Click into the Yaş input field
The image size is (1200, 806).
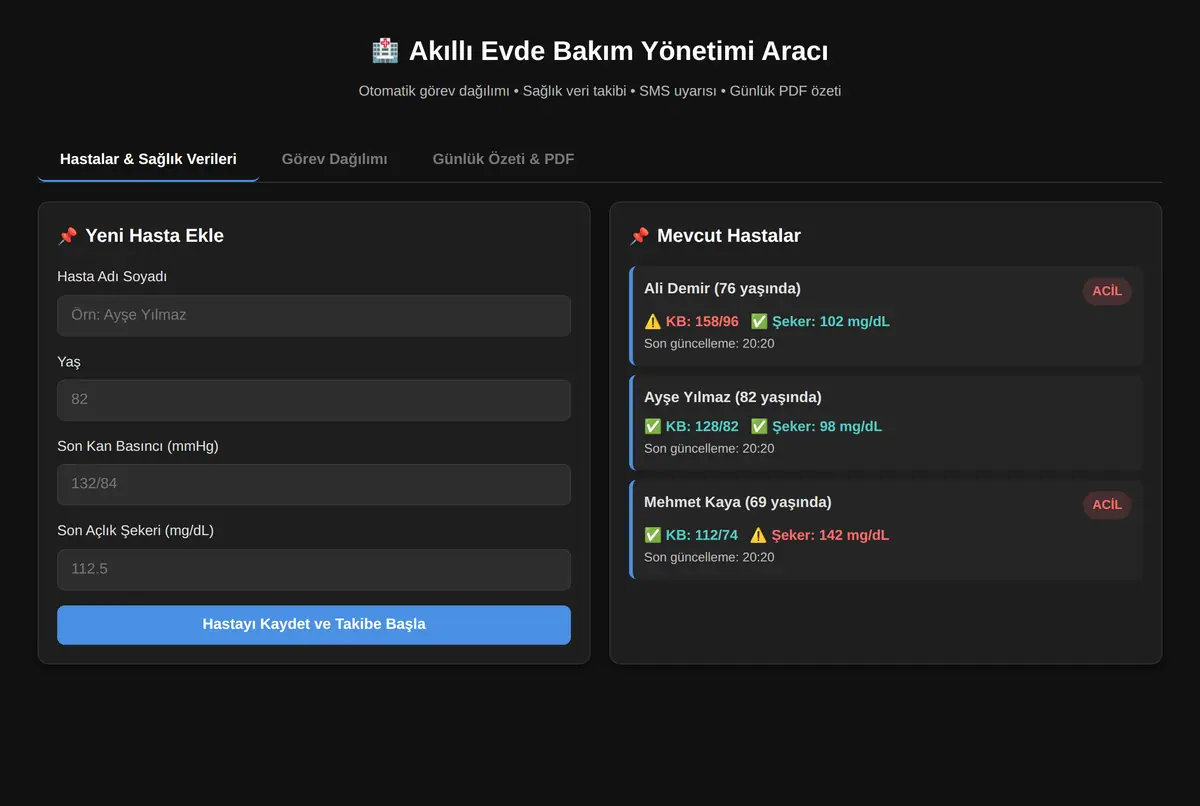pos(314,399)
